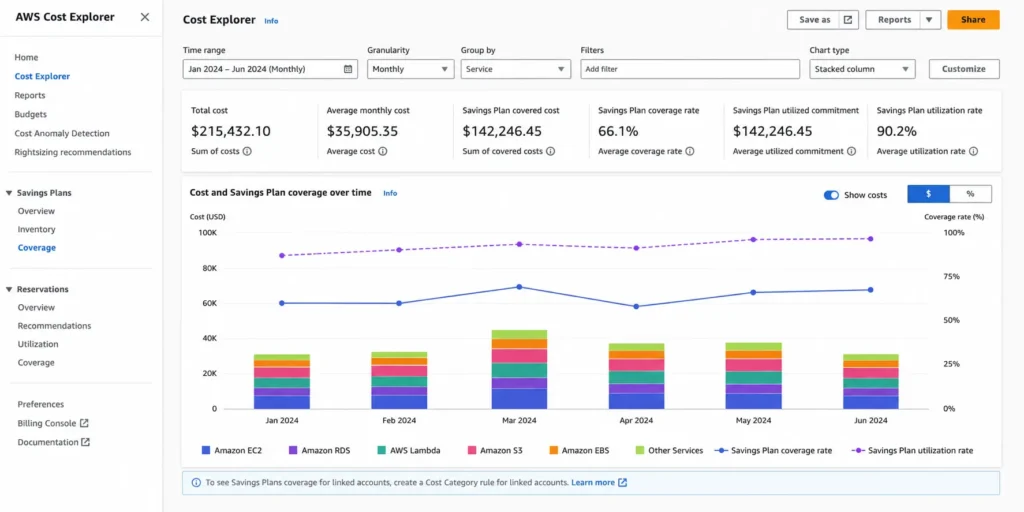Collapse the Reservations section
The image size is (1024, 512).
(x=9, y=289)
